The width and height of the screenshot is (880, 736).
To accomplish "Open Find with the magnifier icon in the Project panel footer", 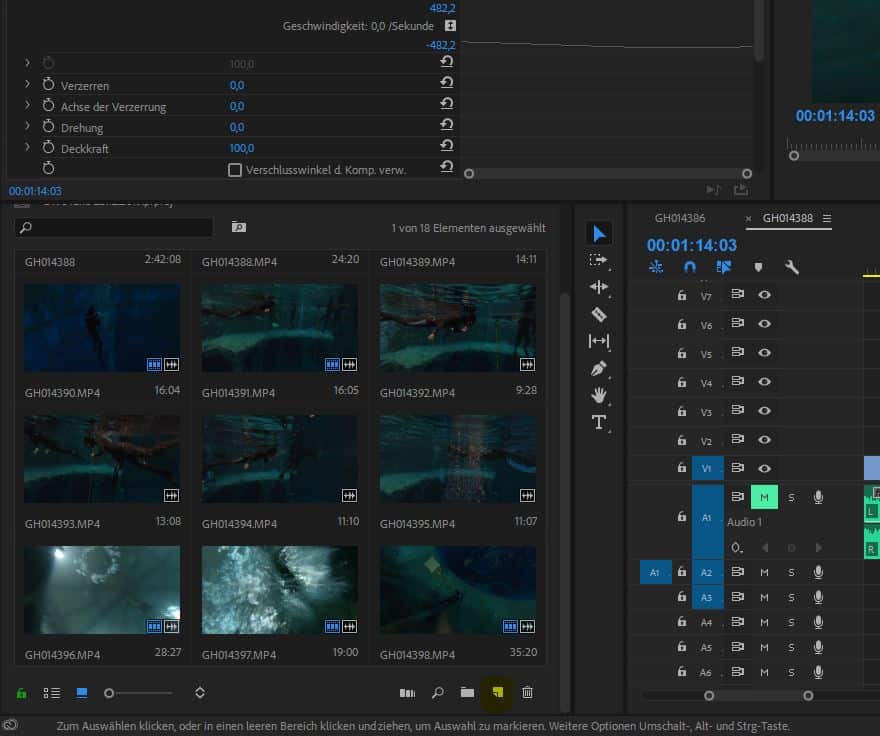I will pyautogui.click(x=438, y=692).
